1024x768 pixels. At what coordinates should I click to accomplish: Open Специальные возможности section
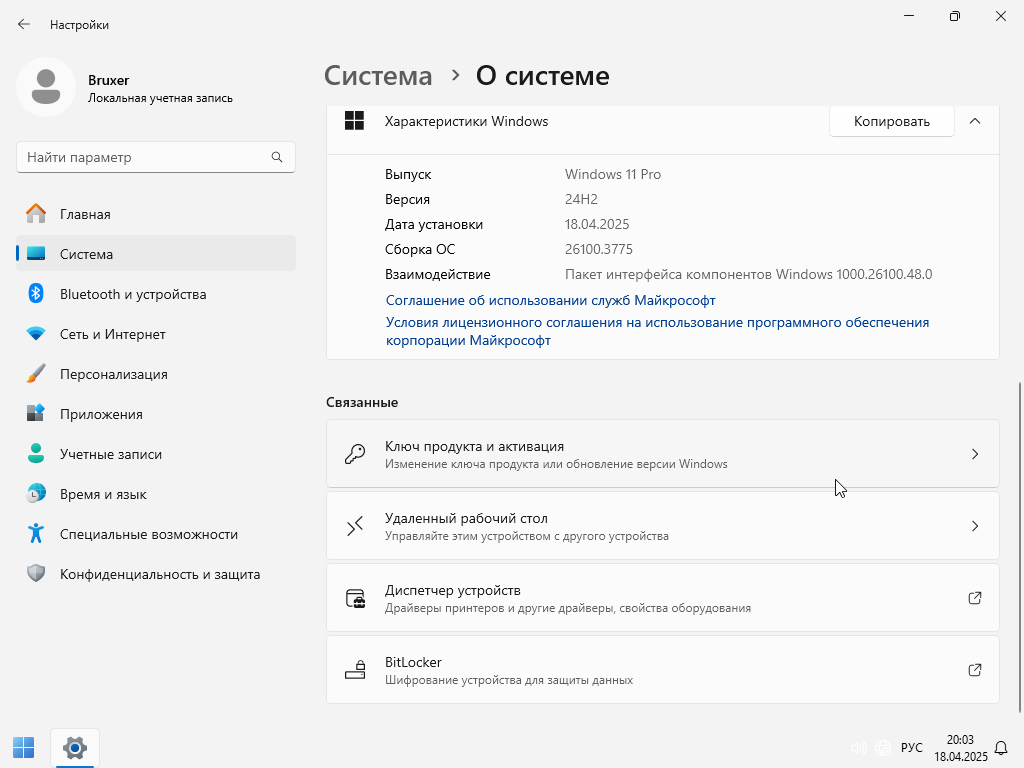[155, 534]
